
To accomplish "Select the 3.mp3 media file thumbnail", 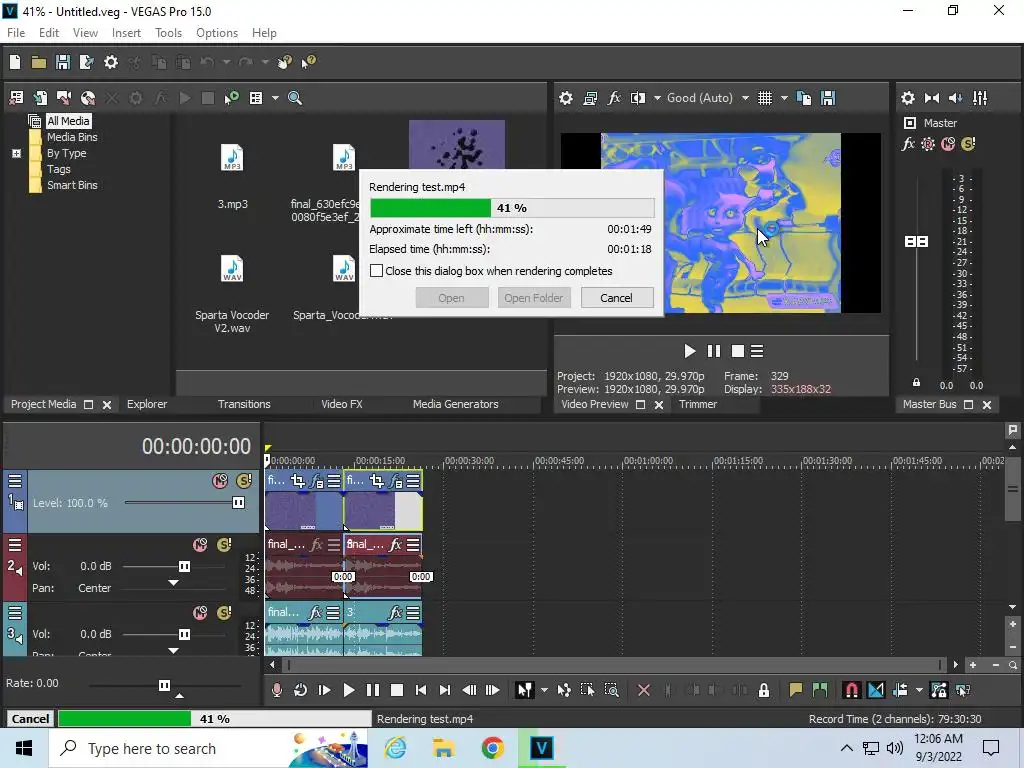I will point(232,158).
